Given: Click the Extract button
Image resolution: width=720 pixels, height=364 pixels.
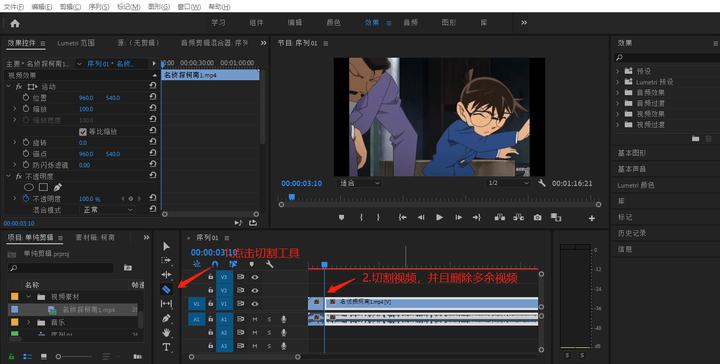Looking at the screenshot, I should (x=518, y=218).
